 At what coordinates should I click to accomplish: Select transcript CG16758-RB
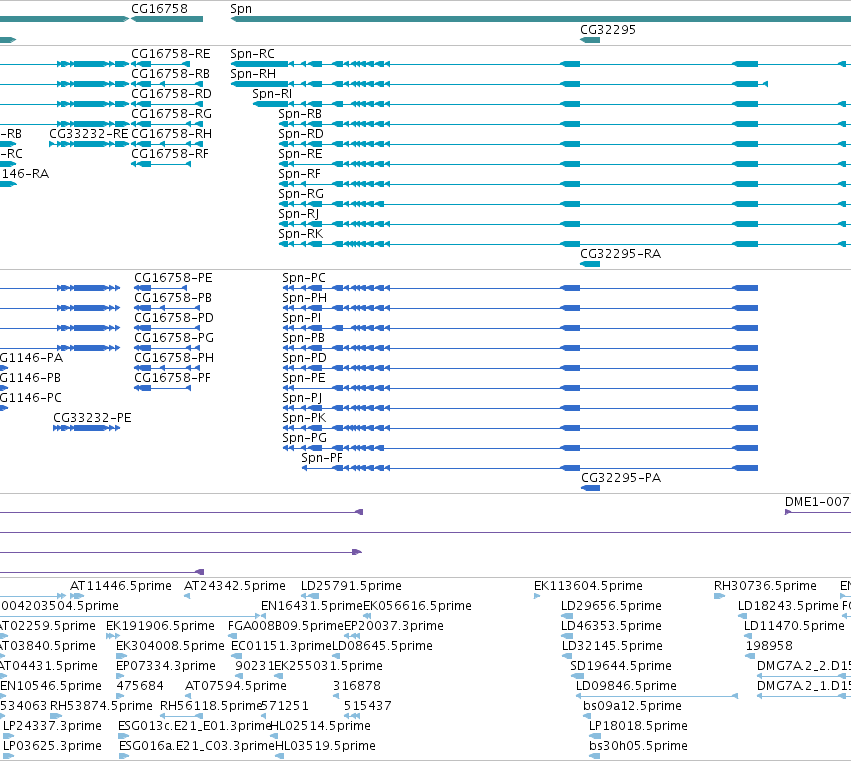[171, 74]
